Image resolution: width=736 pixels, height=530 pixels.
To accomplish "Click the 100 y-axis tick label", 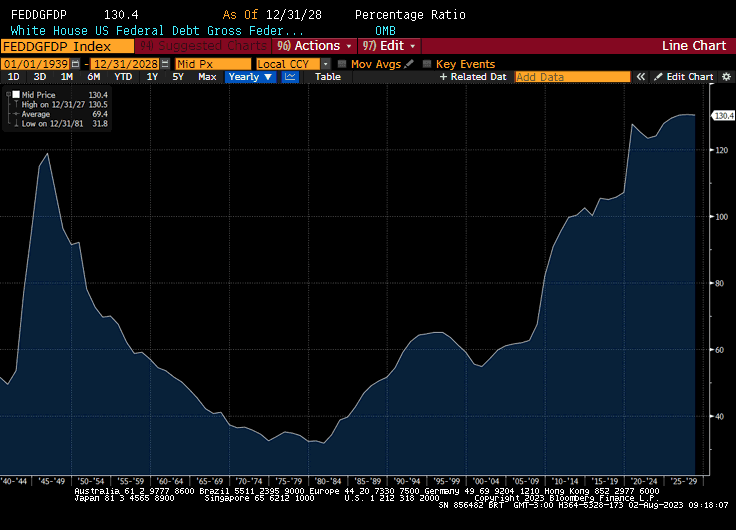I will (x=721, y=217).
